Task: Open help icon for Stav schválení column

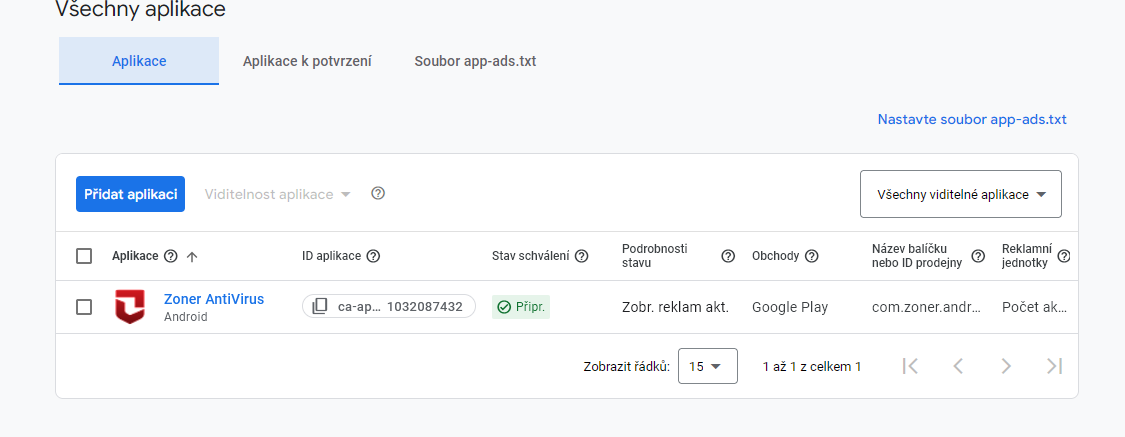Action: 582,255
